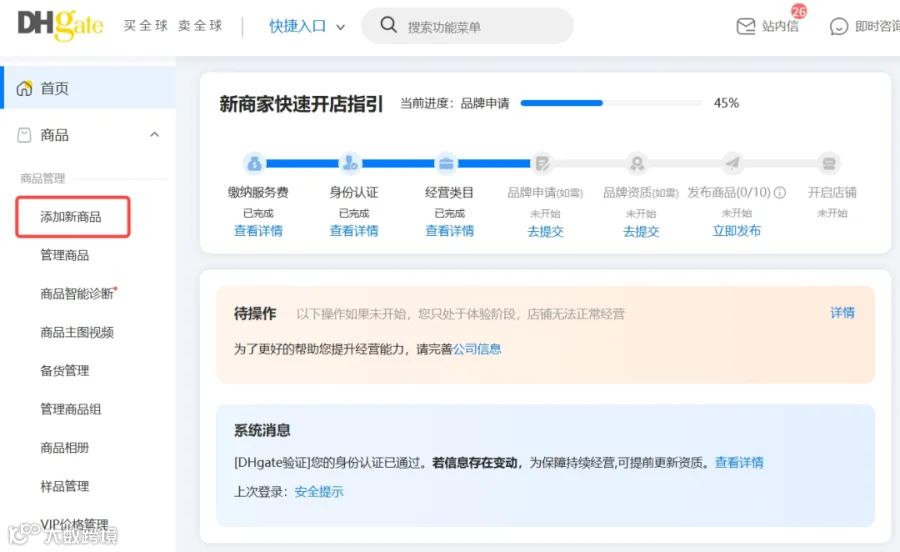Click the 开启店铺 step label
The image size is (900, 552).
coord(832,192)
